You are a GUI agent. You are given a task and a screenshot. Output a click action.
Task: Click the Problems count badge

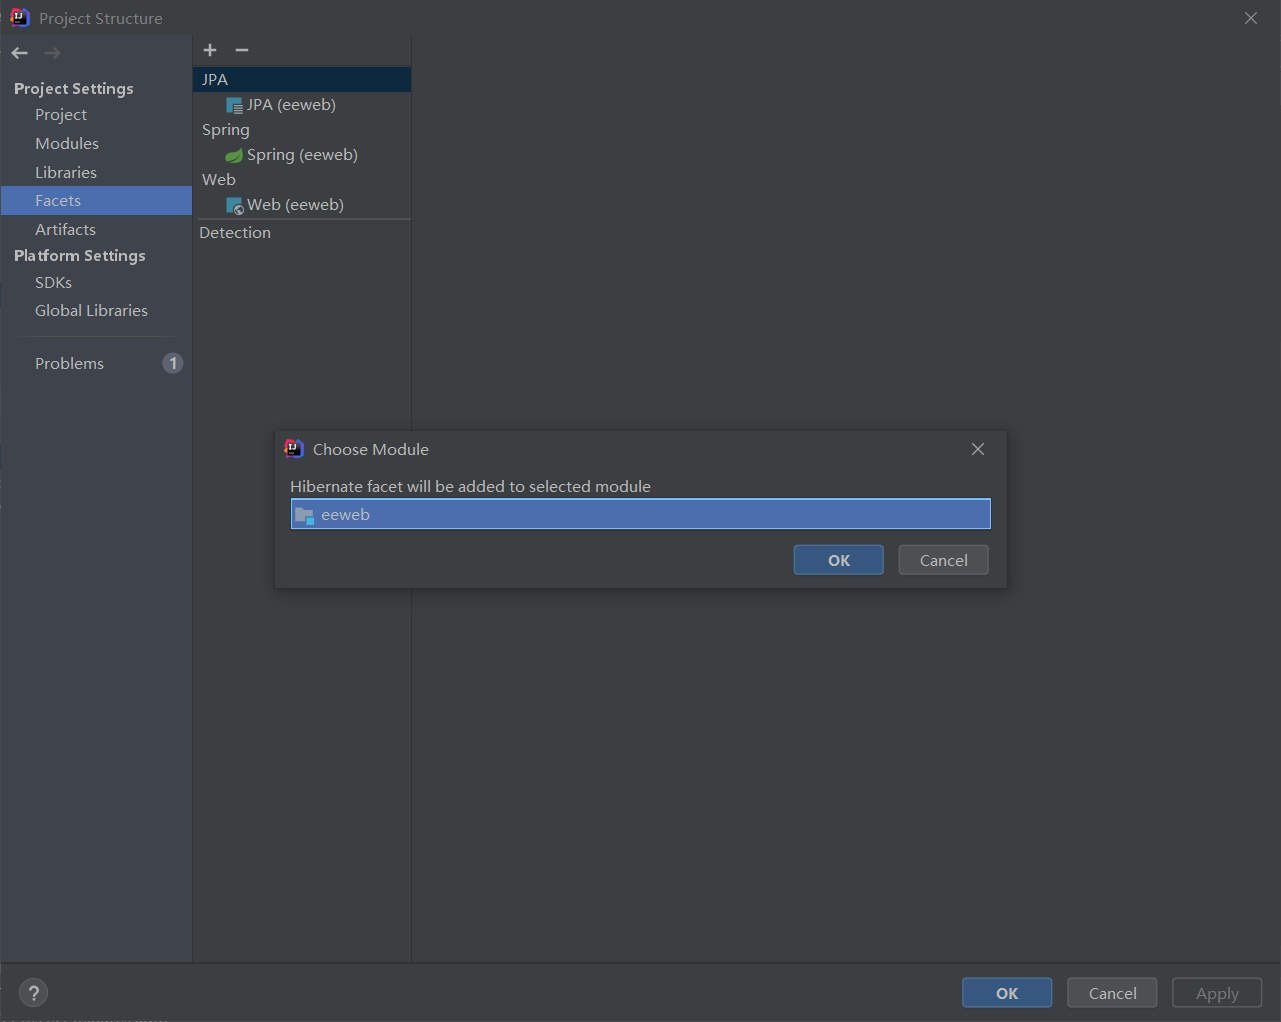pos(173,363)
